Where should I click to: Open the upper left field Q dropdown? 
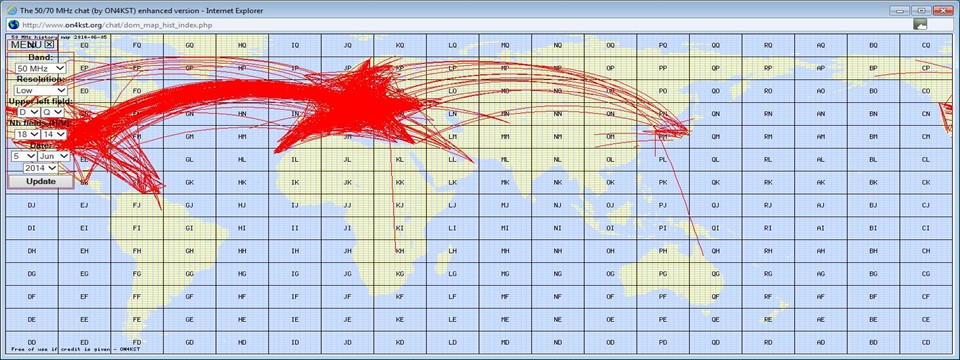53,112
